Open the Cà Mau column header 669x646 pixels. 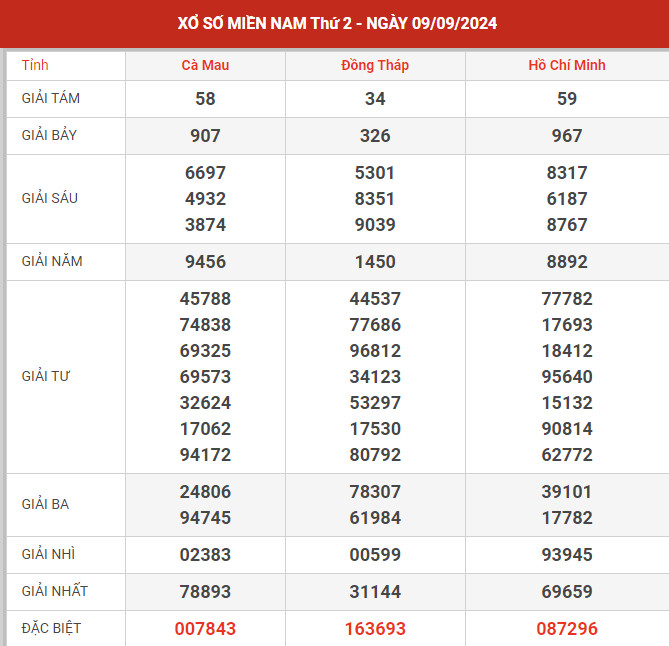pos(205,65)
